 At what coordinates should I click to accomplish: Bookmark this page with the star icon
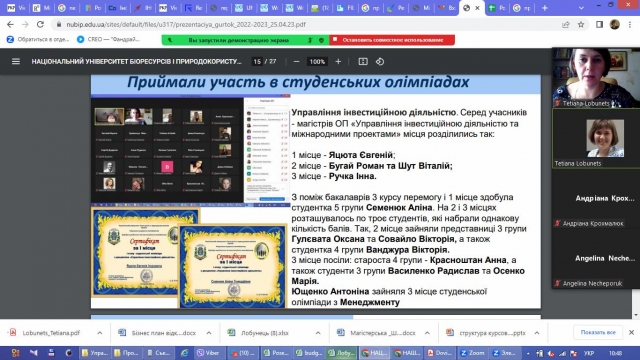(581, 24)
